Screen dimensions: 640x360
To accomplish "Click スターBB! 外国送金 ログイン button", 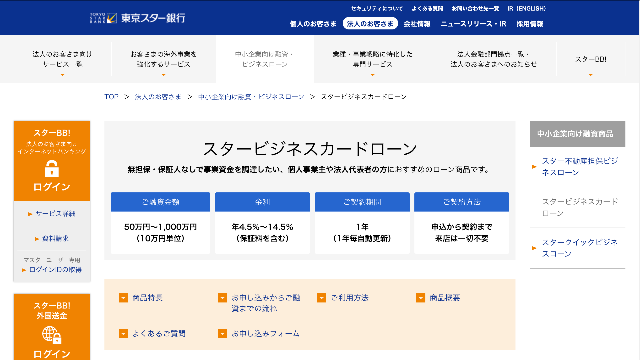I will click(52, 327).
